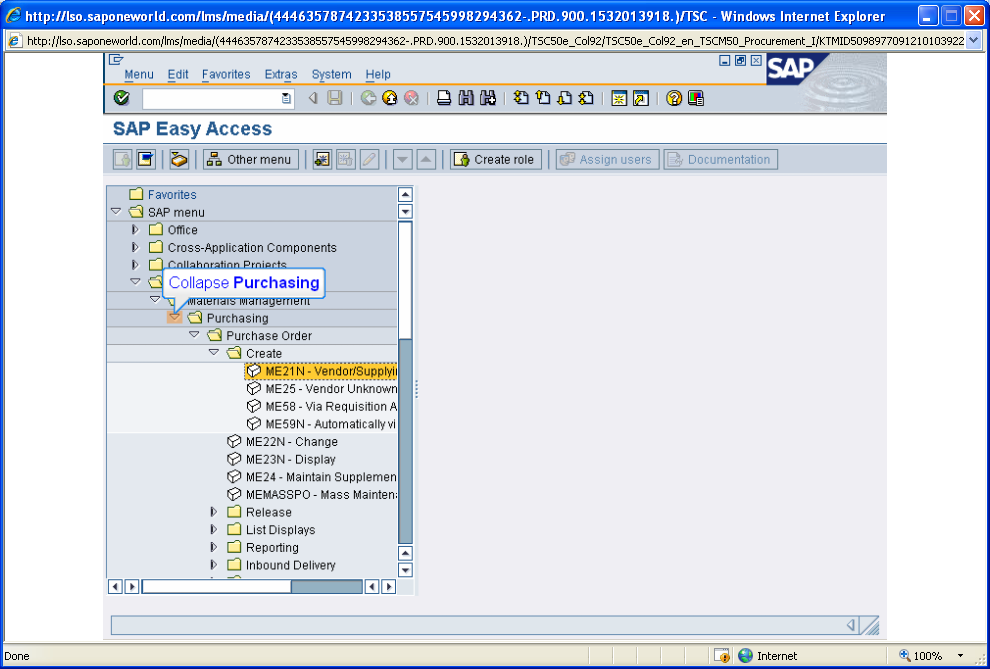Click the yellow Exit arrow icon
990x669 pixels.
tap(390, 98)
